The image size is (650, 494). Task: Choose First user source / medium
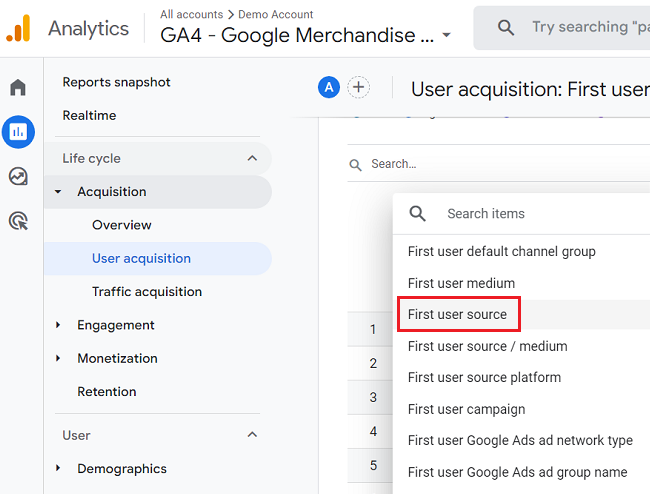488,346
